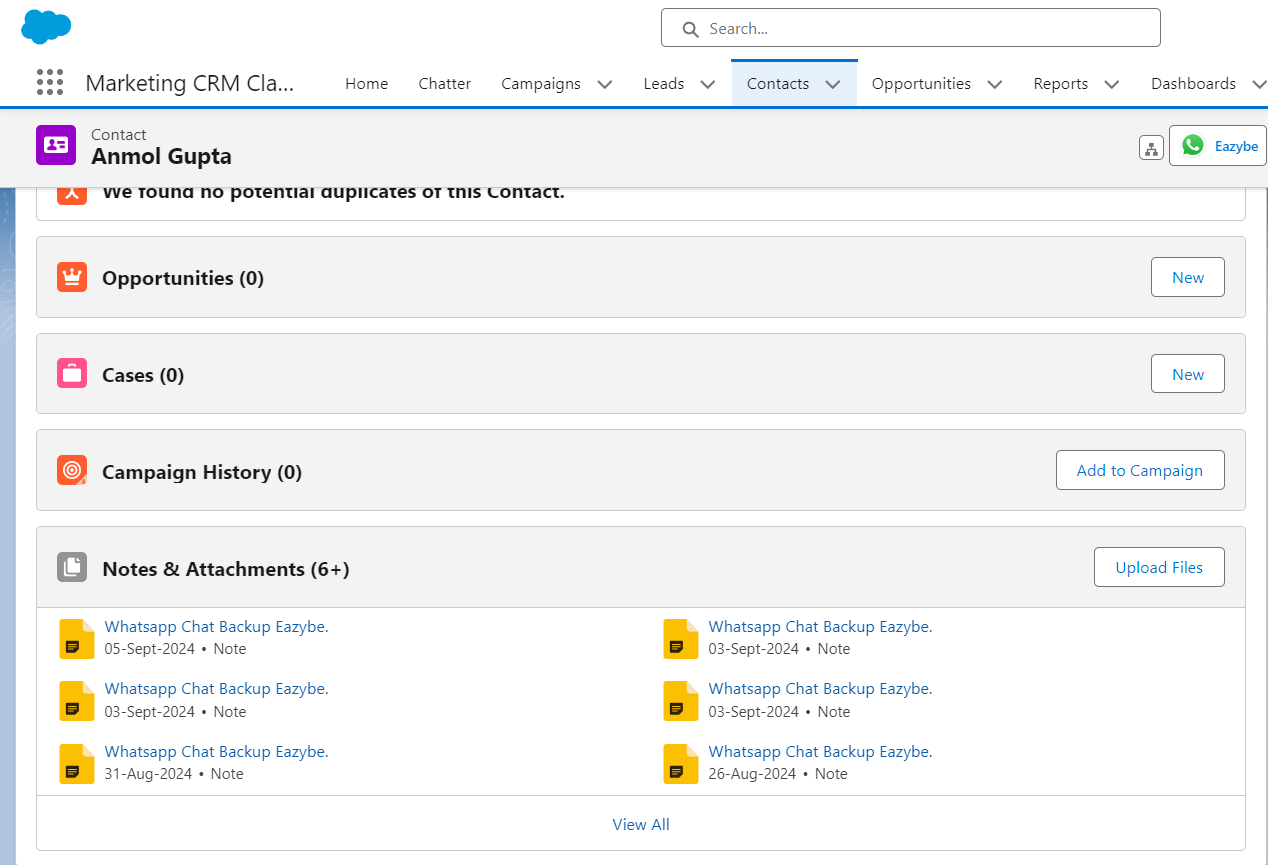The height and width of the screenshot is (865, 1268).
Task: Open the 31-Aug-2024 Whatsapp Chat Backup note
Action: coord(217,751)
